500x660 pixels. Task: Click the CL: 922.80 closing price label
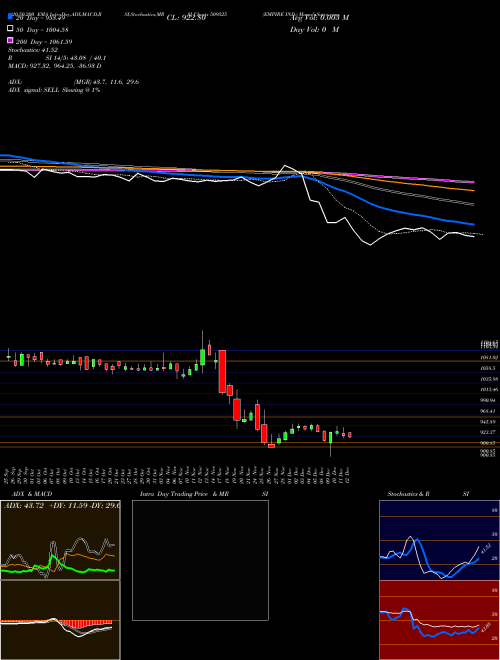[x=186, y=18]
